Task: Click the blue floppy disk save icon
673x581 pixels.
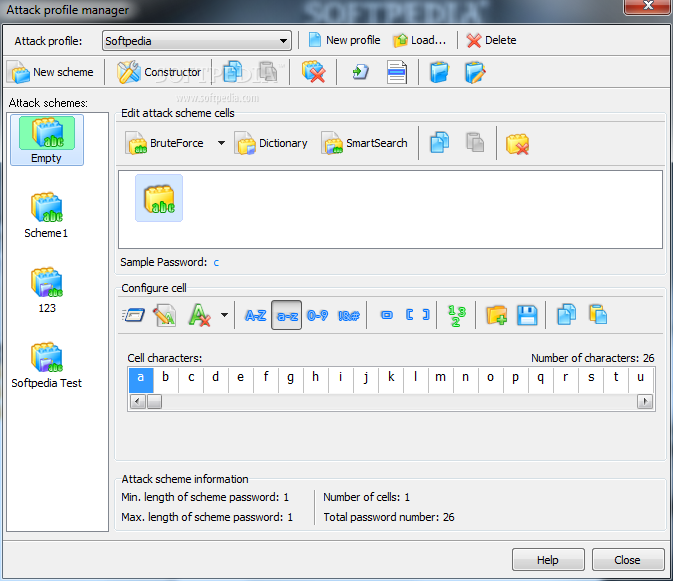Action: pos(527,315)
